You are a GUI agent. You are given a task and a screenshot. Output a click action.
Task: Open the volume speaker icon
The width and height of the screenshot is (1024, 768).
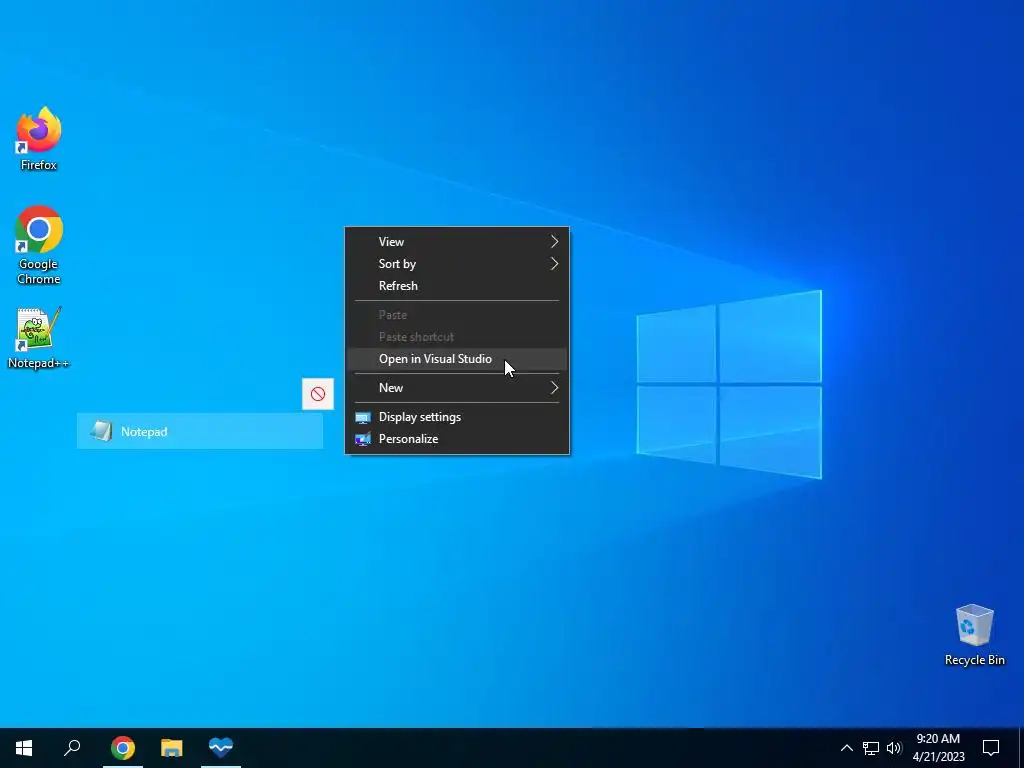[894, 748]
